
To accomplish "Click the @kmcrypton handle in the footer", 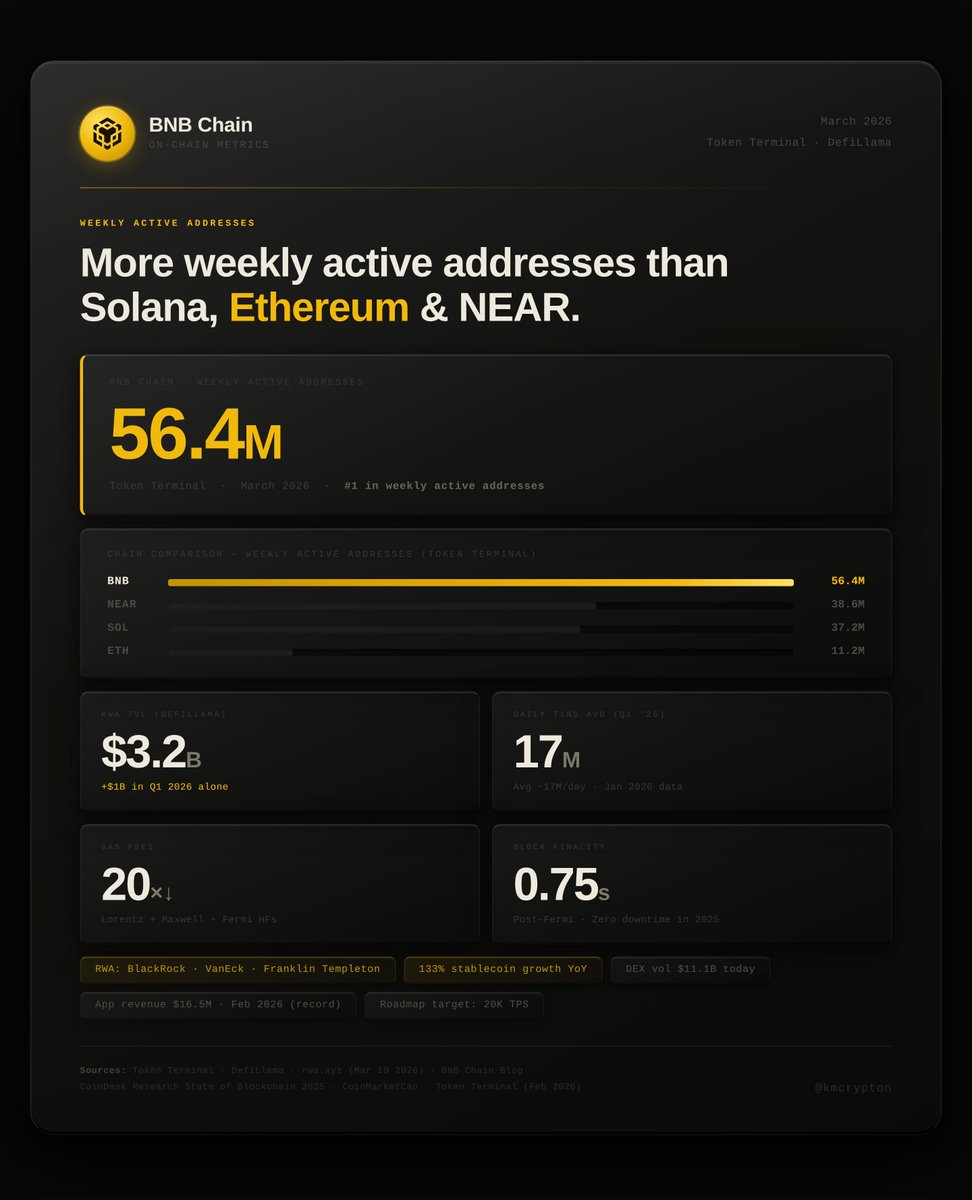I will point(853,1088).
